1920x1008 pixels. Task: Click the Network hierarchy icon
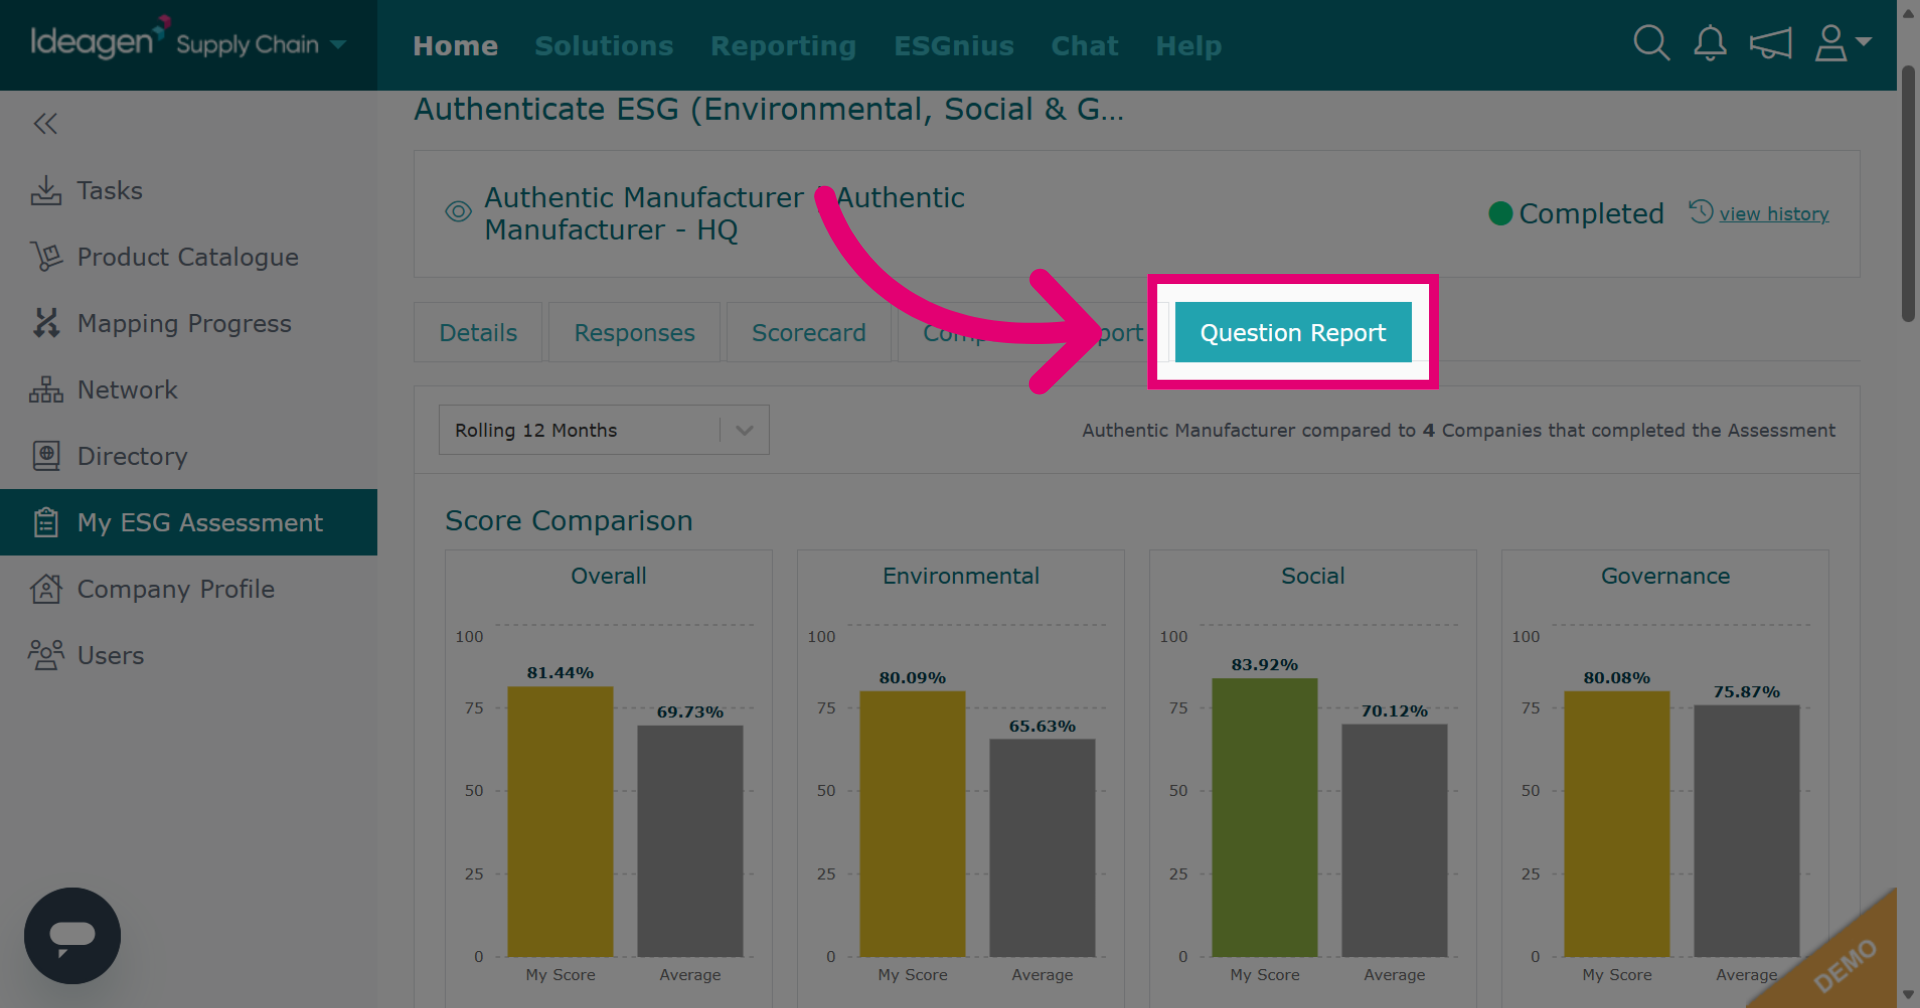[x=46, y=390]
